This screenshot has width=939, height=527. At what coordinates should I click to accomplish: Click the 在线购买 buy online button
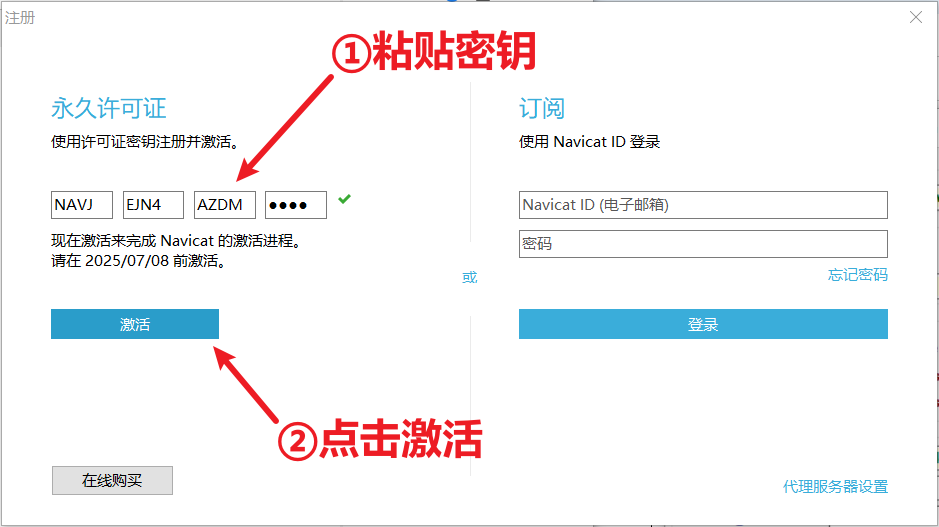[x=112, y=480]
